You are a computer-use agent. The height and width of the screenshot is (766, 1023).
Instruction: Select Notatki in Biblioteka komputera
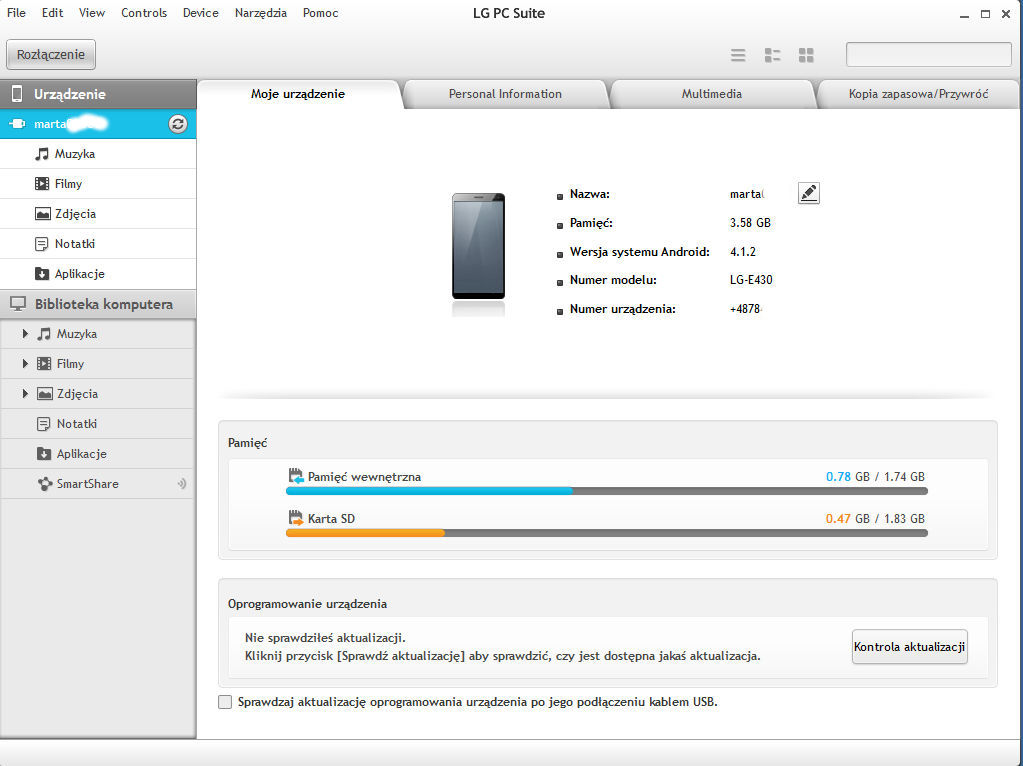tap(98, 424)
